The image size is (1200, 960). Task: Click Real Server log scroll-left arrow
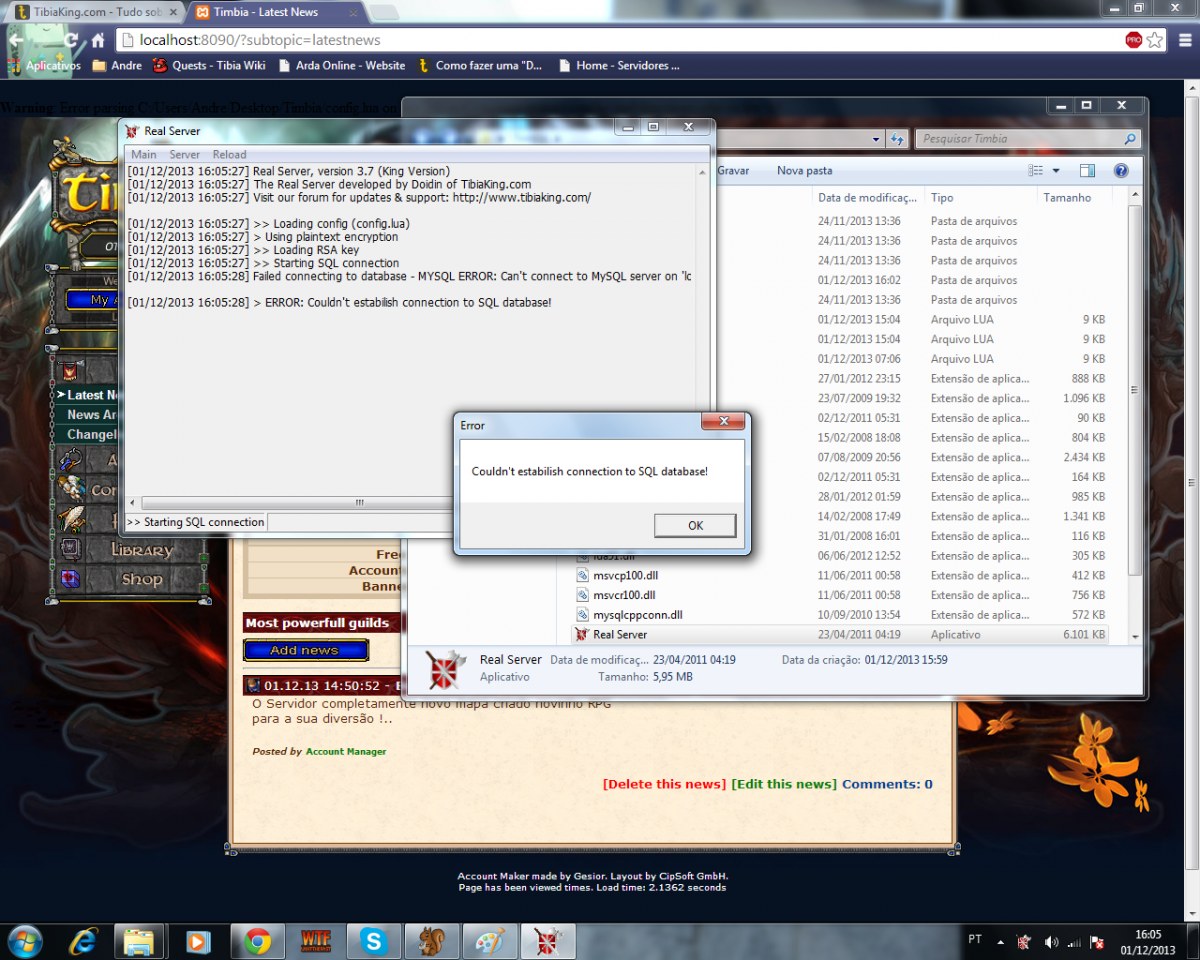133,503
